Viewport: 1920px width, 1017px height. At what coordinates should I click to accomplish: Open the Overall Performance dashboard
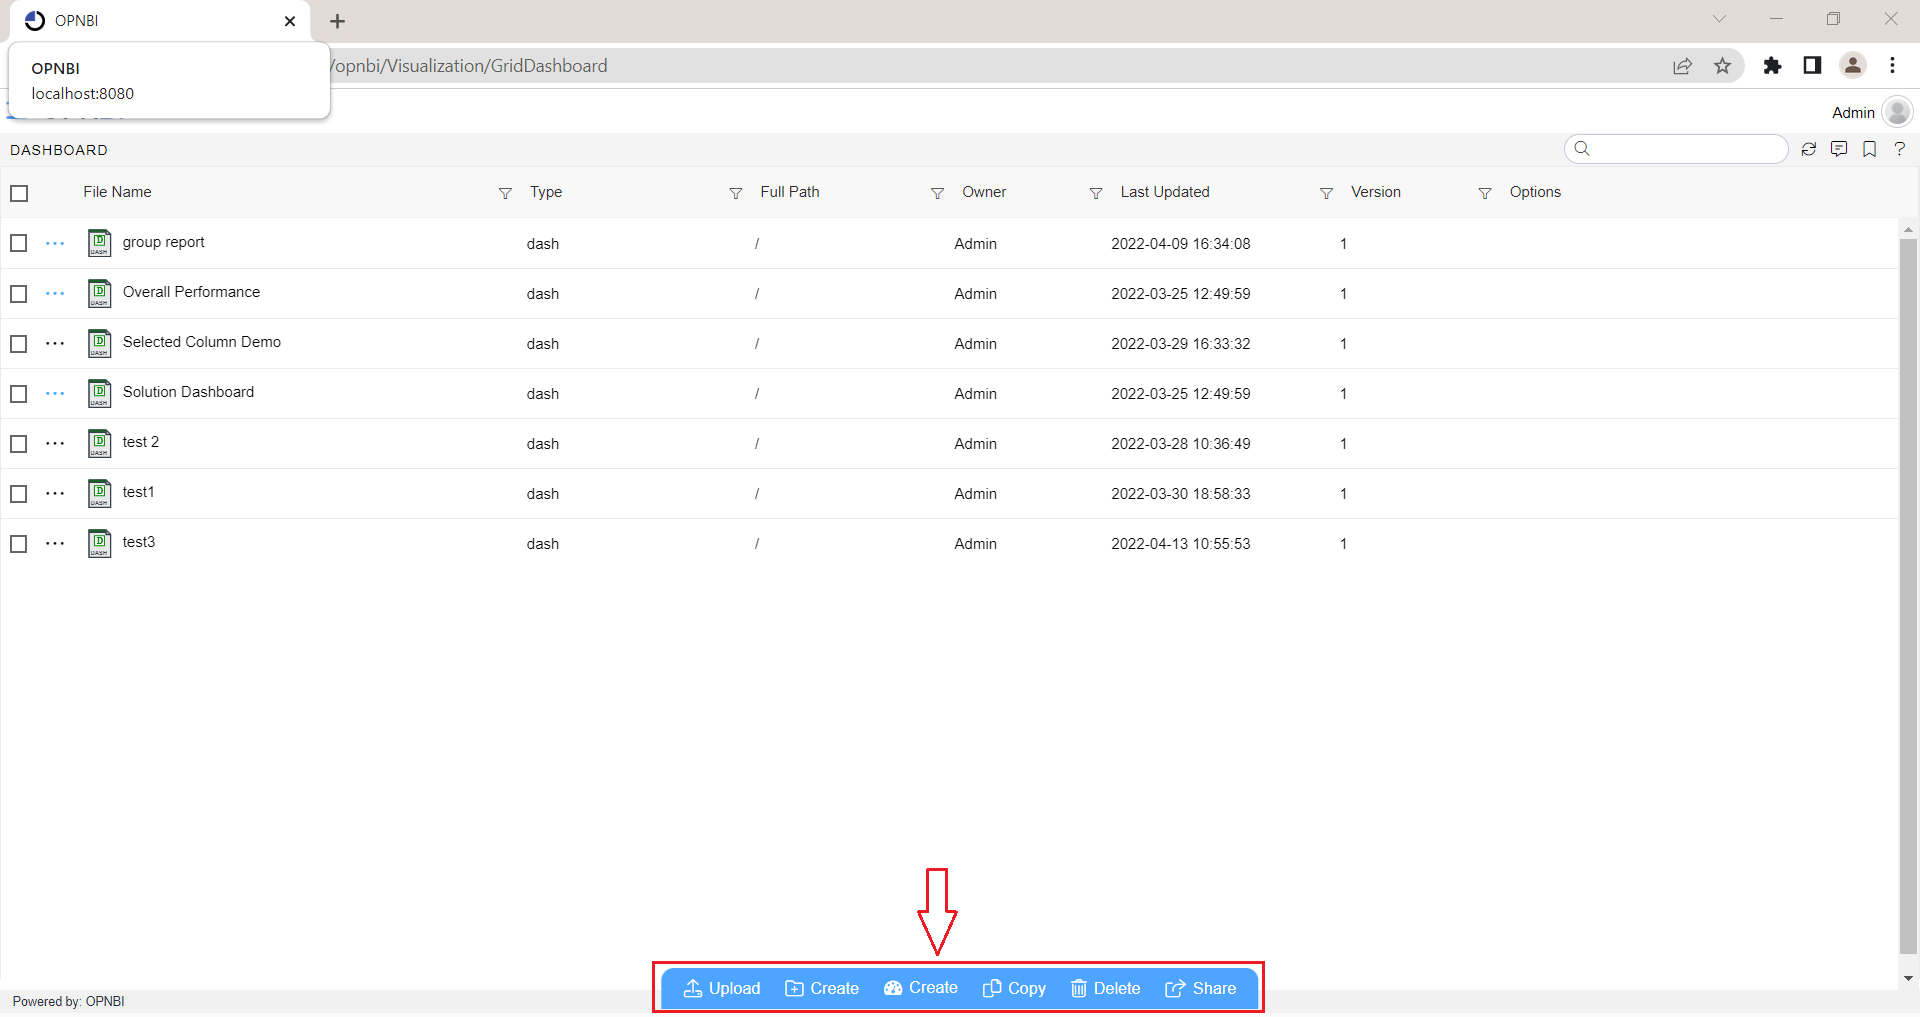click(x=191, y=292)
